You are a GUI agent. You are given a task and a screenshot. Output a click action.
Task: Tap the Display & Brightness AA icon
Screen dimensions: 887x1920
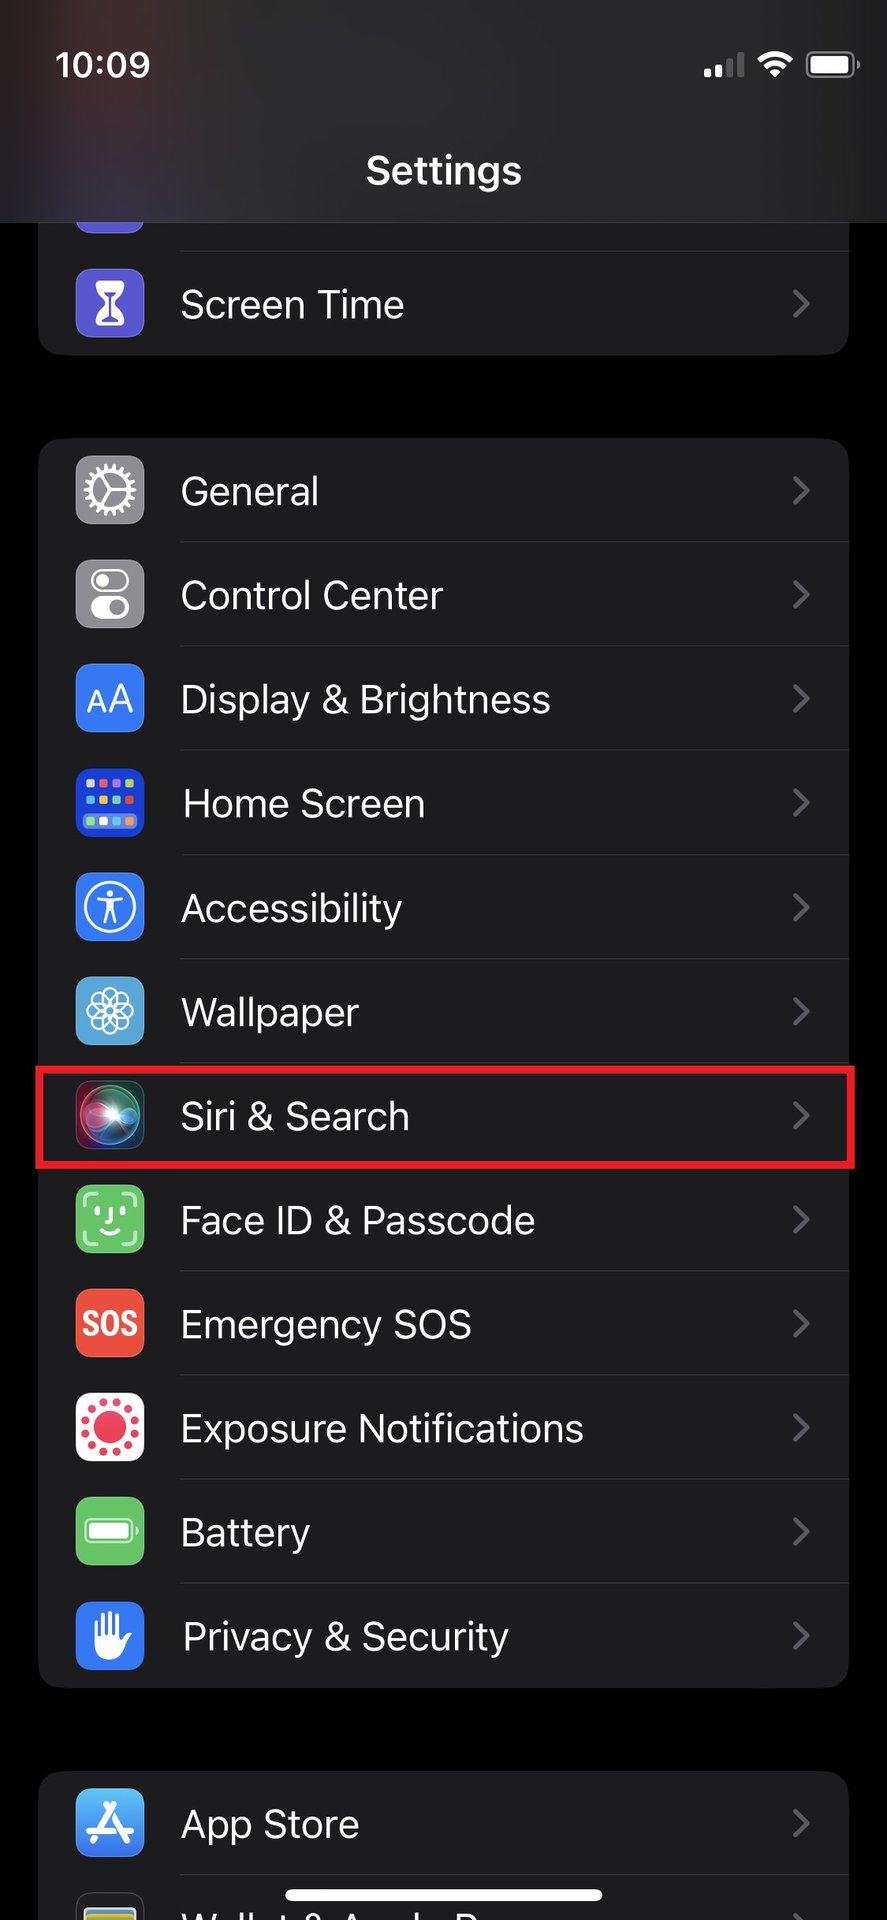[110, 699]
